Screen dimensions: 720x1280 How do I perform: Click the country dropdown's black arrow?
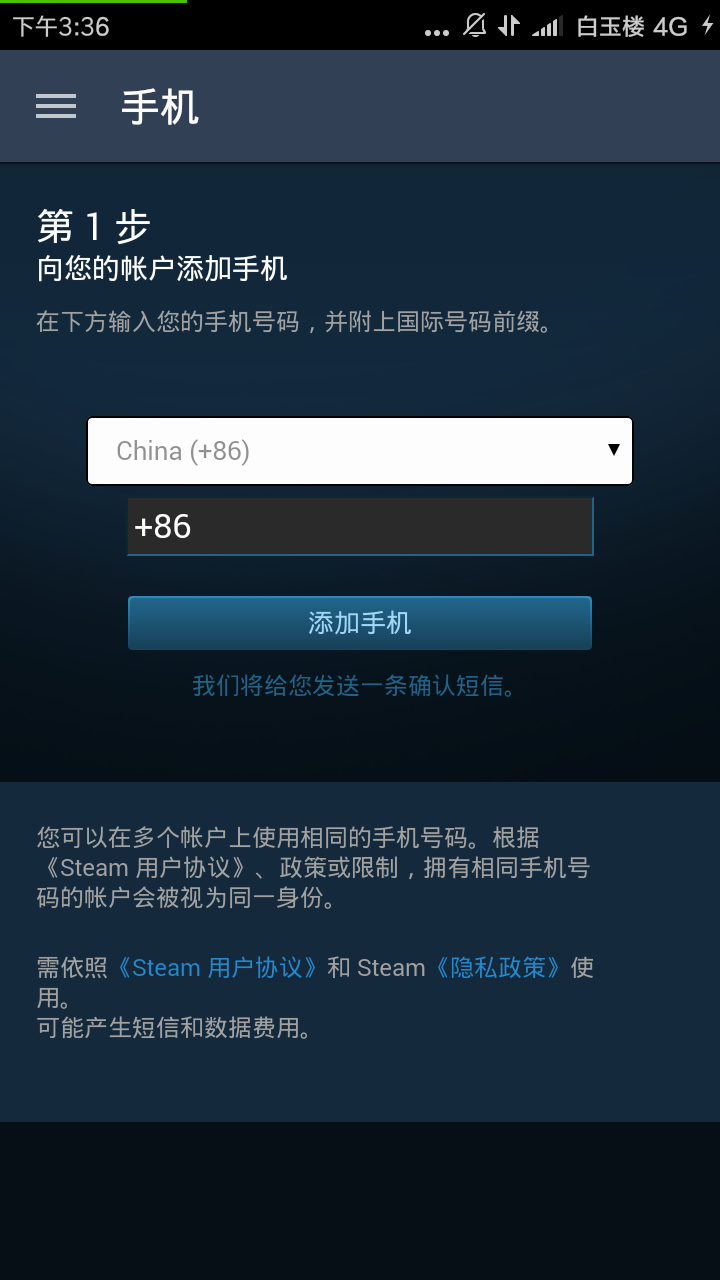(614, 450)
